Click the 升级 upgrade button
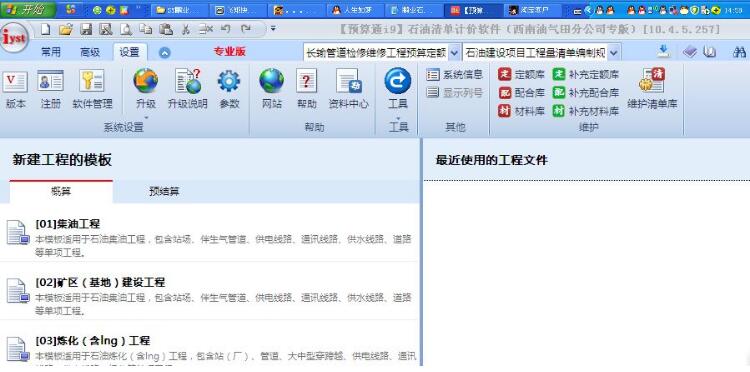 [x=145, y=88]
